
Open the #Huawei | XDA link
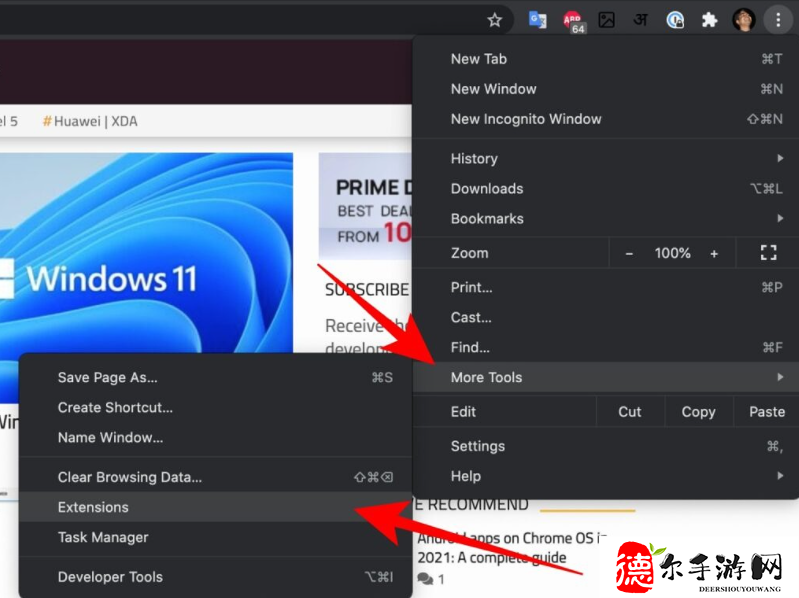tap(90, 121)
